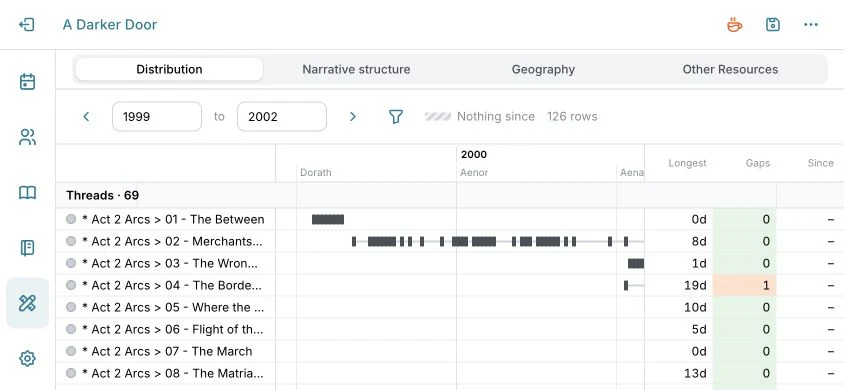Click the orange gaps cell showing 1
Viewport: 844px width, 390px height.
pos(744,285)
